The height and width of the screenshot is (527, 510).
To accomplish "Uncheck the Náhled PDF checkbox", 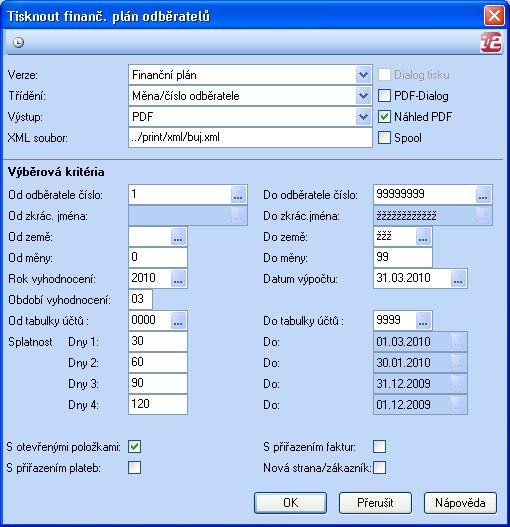I will coord(384,117).
